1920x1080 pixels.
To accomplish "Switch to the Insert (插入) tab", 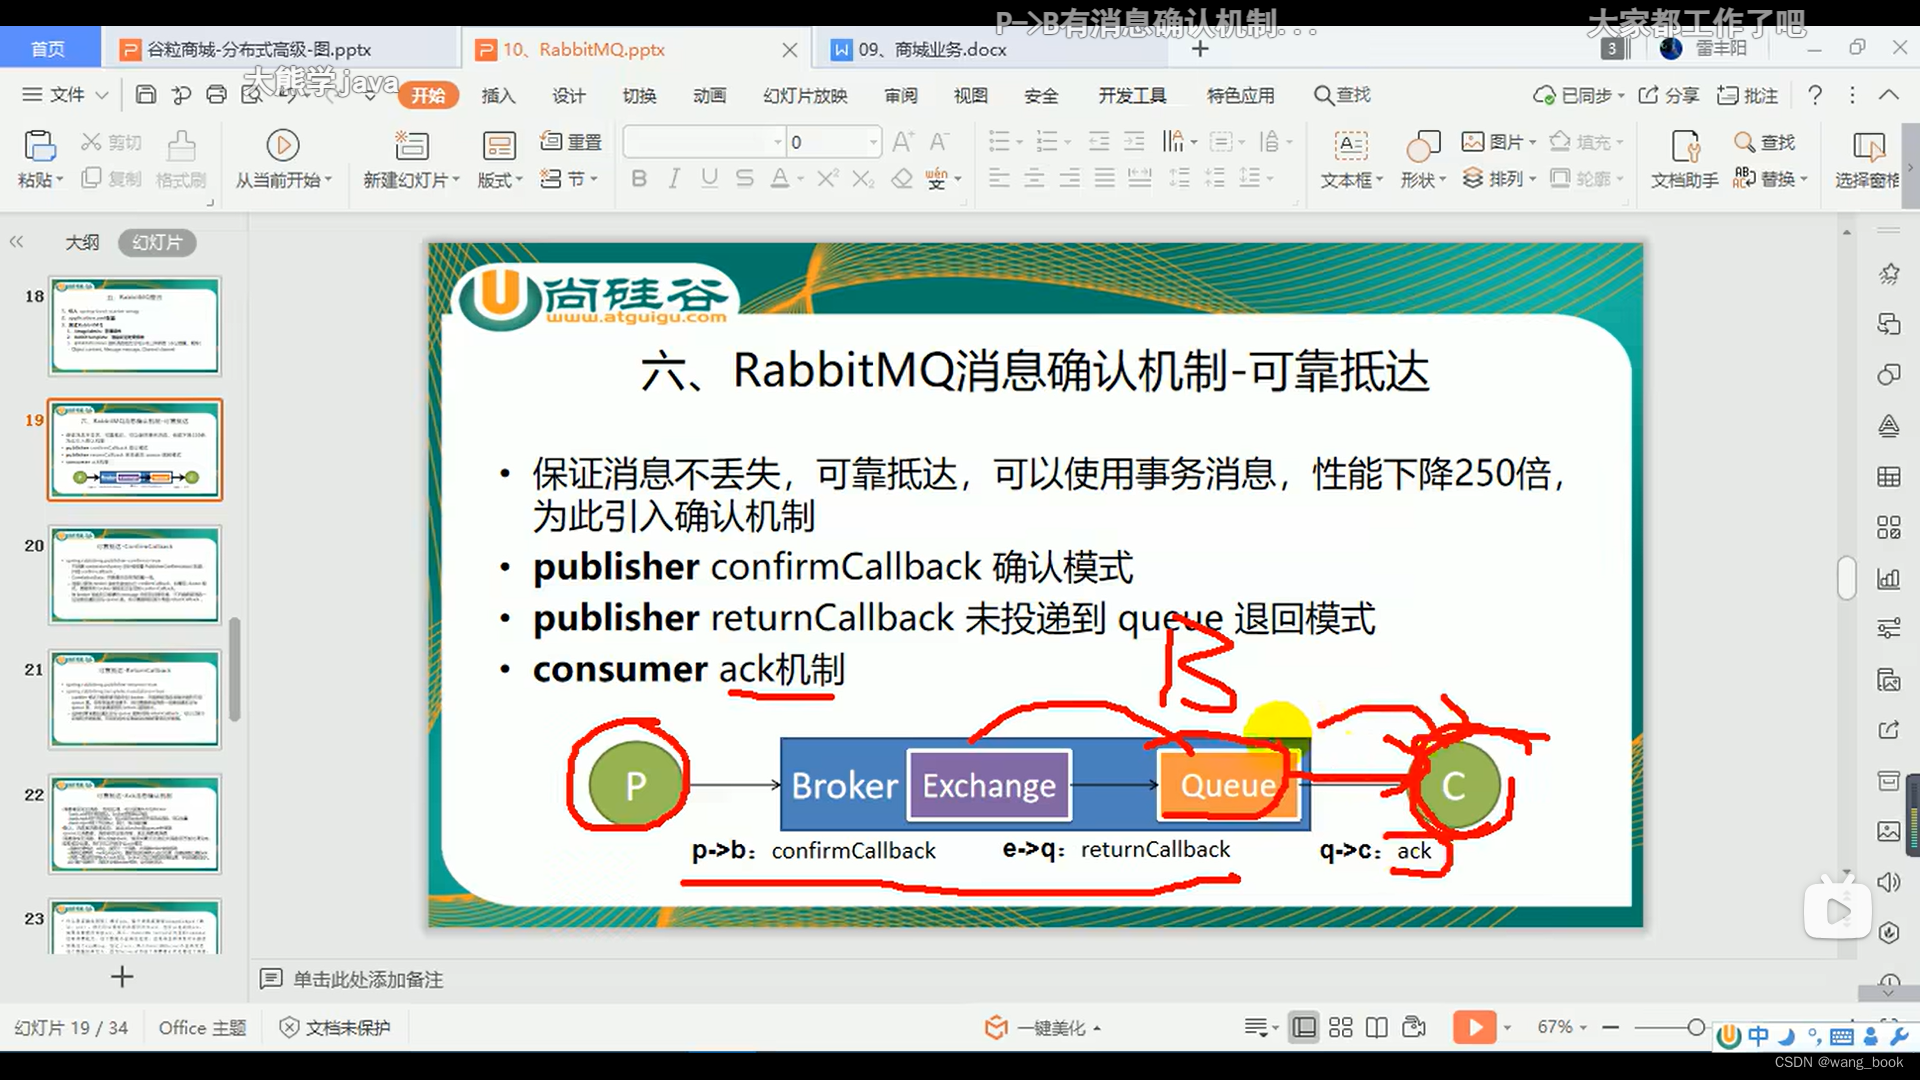I will pyautogui.click(x=498, y=95).
